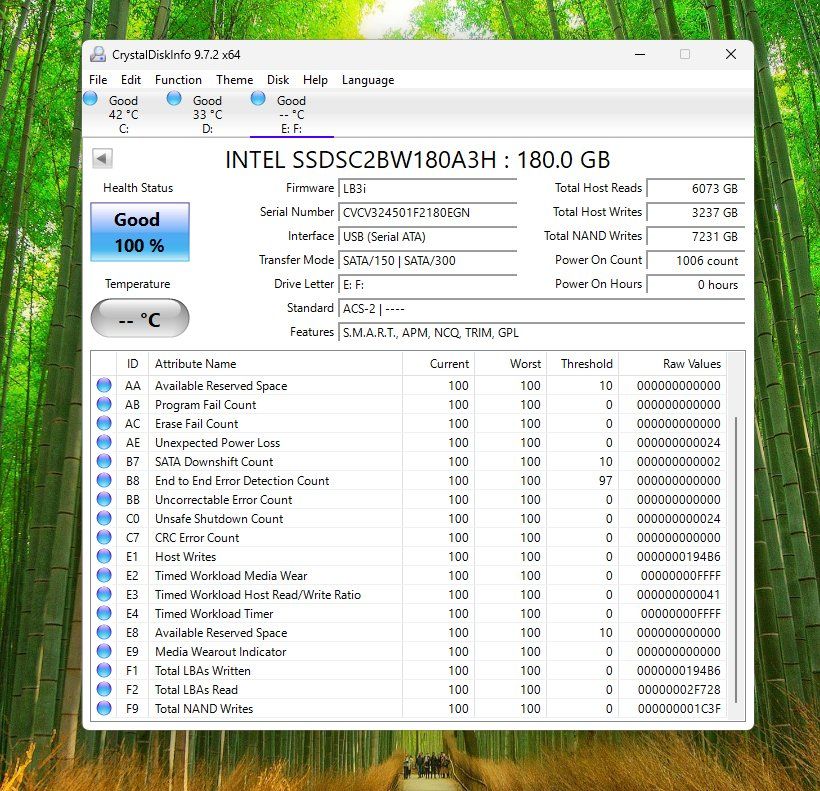Open the File menu
The height and width of the screenshot is (791, 820).
(x=98, y=79)
